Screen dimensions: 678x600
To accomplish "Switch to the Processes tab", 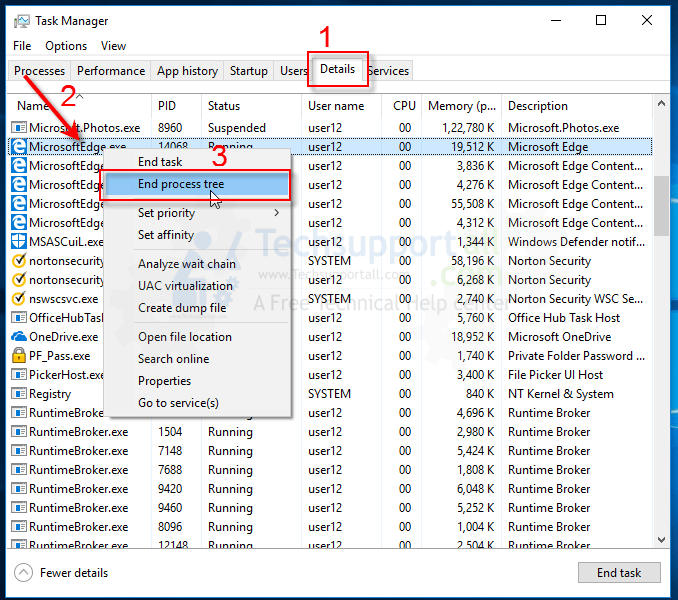I will pyautogui.click(x=39, y=70).
